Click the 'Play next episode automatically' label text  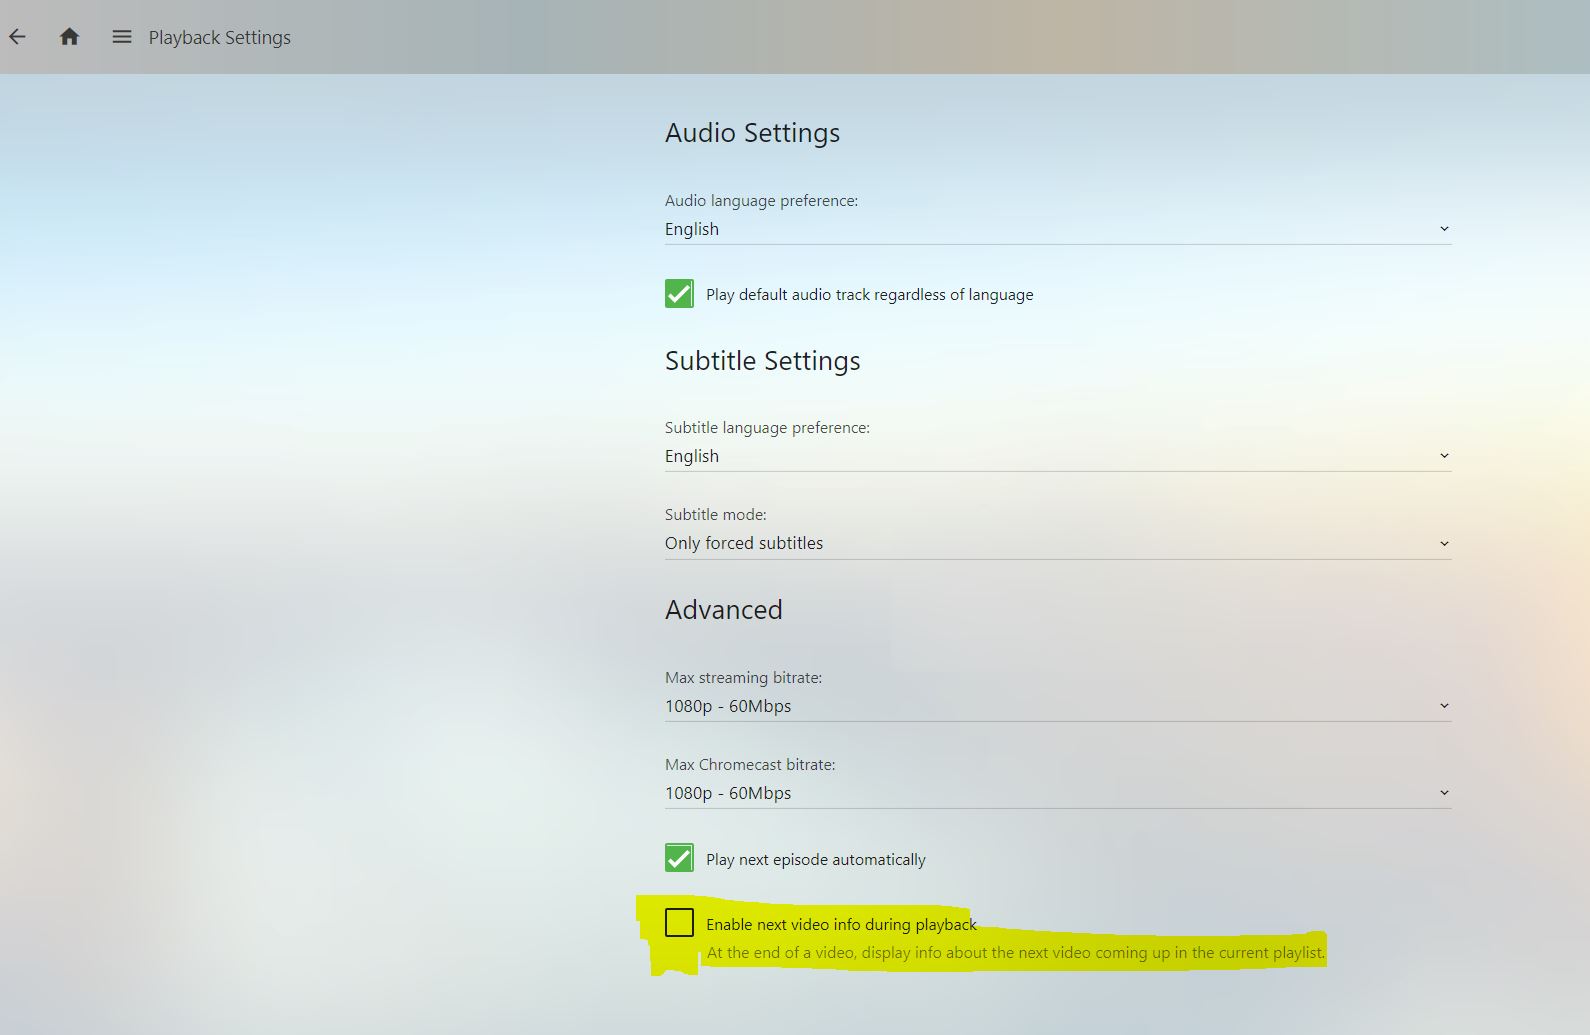pos(816,859)
